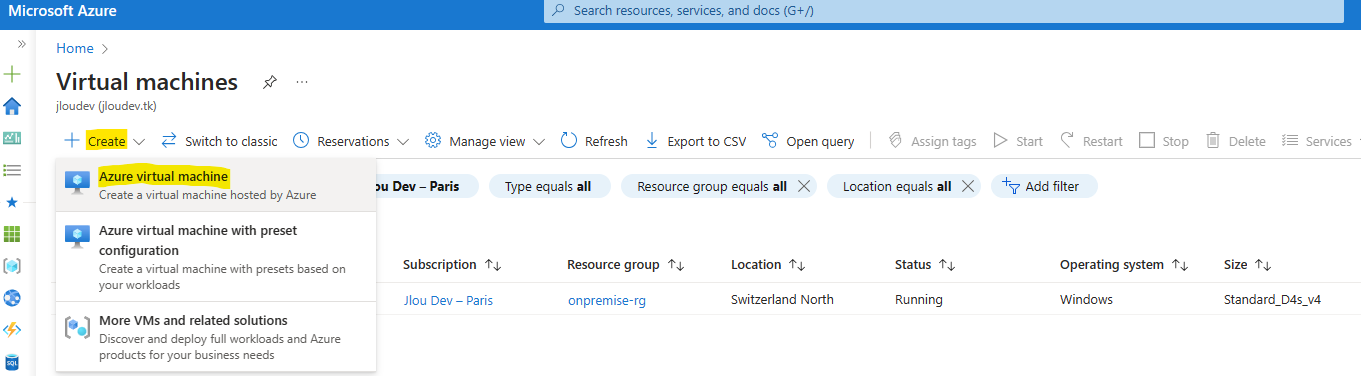
Task: Click the Refresh button
Action: pyautogui.click(x=594, y=141)
